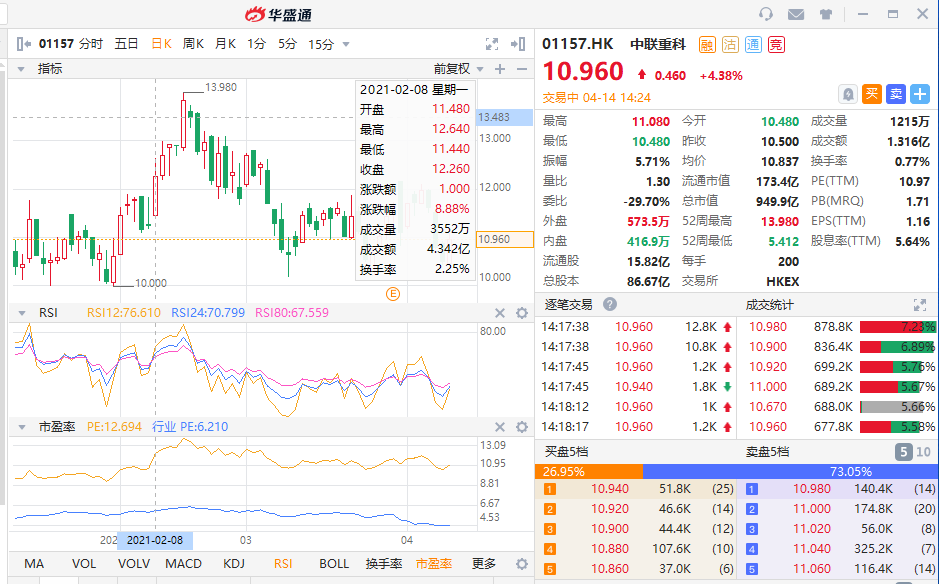Viewport: 939px width, 584px height.
Task: Open RSI indicator settings gear
Action: (522, 313)
